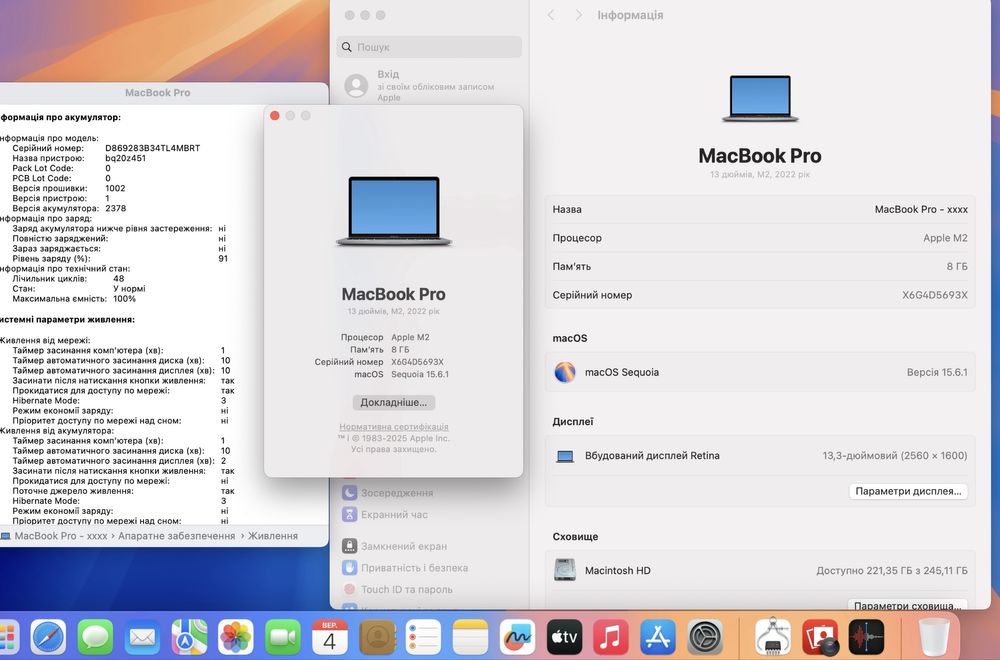This screenshot has height=660, width=1000.
Task: Click Лічильник циклів value 48
Action: (x=119, y=279)
